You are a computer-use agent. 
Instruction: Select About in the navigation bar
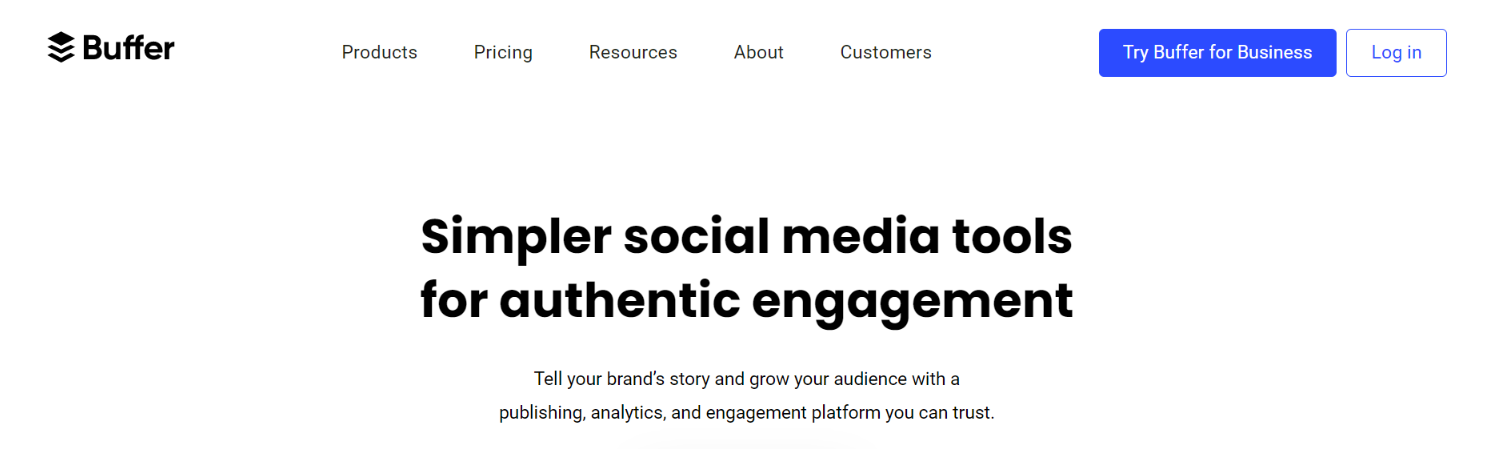point(759,52)
